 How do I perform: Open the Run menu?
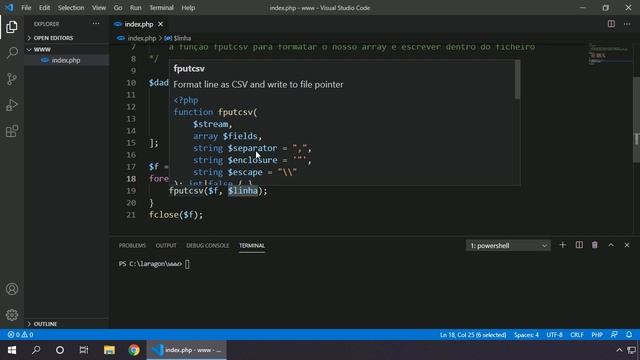coord(136,8)
